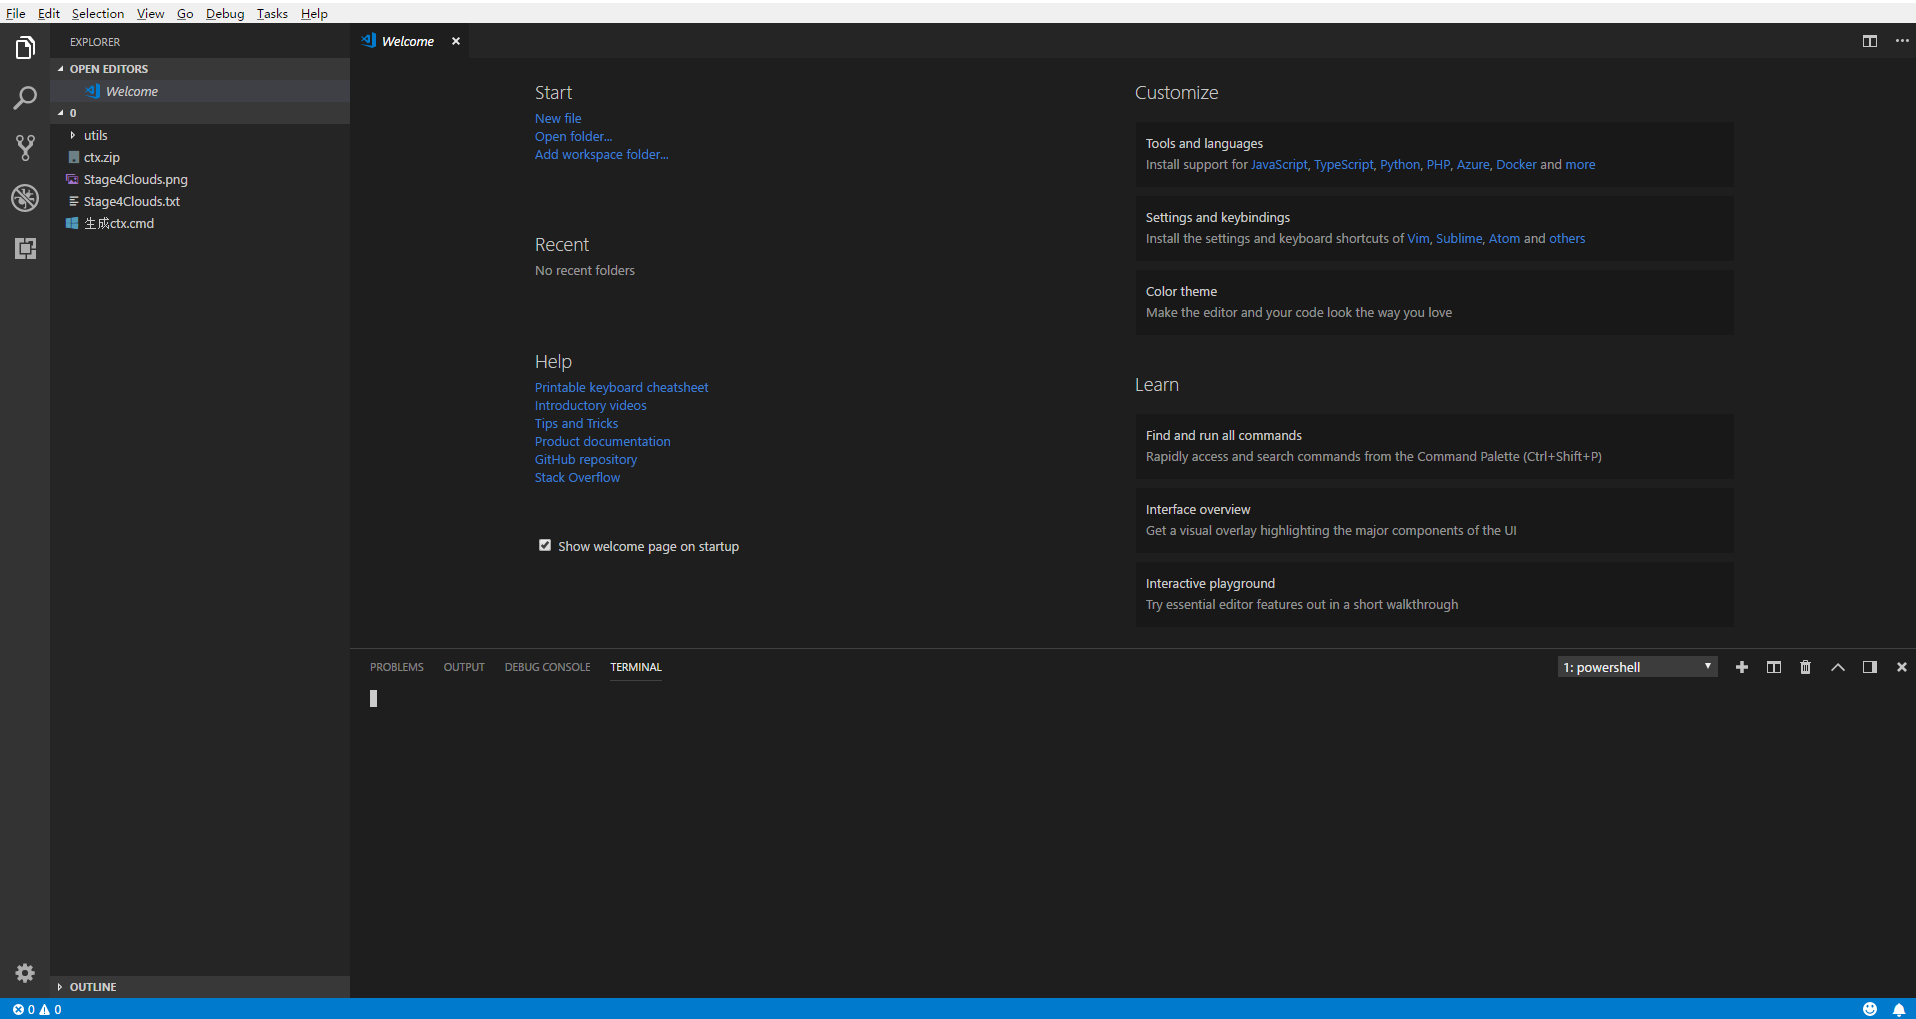Open the Debug menu
The image size is (1916, 1019).
tap(224, 13)
